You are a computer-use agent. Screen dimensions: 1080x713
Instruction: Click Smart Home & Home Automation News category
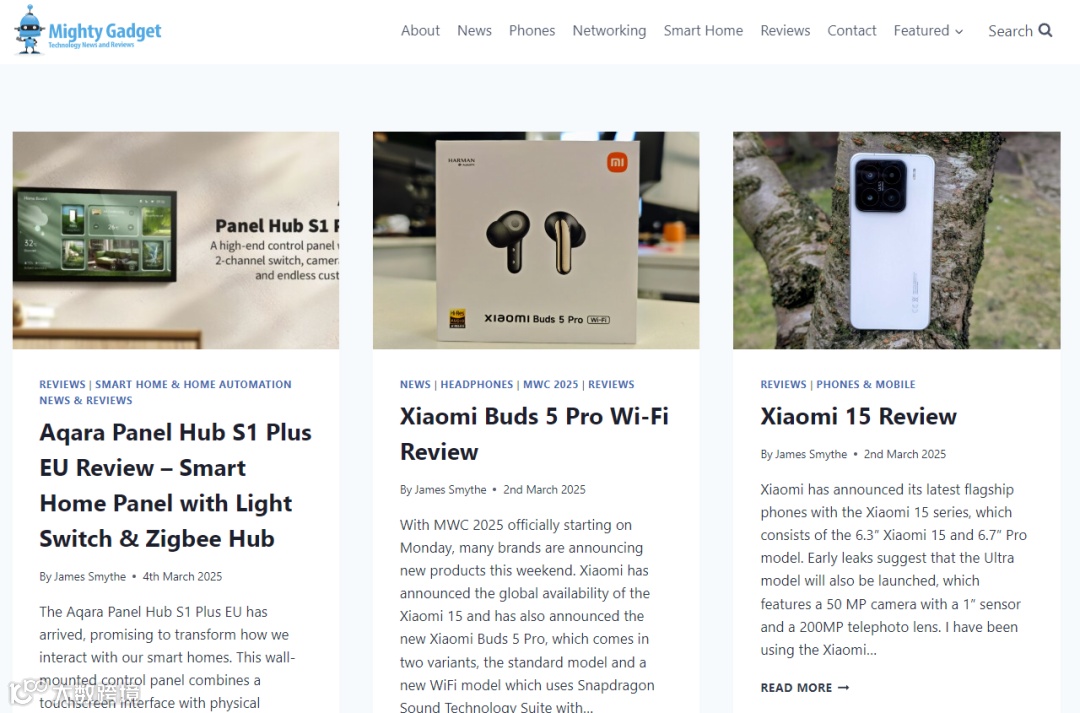165,392
